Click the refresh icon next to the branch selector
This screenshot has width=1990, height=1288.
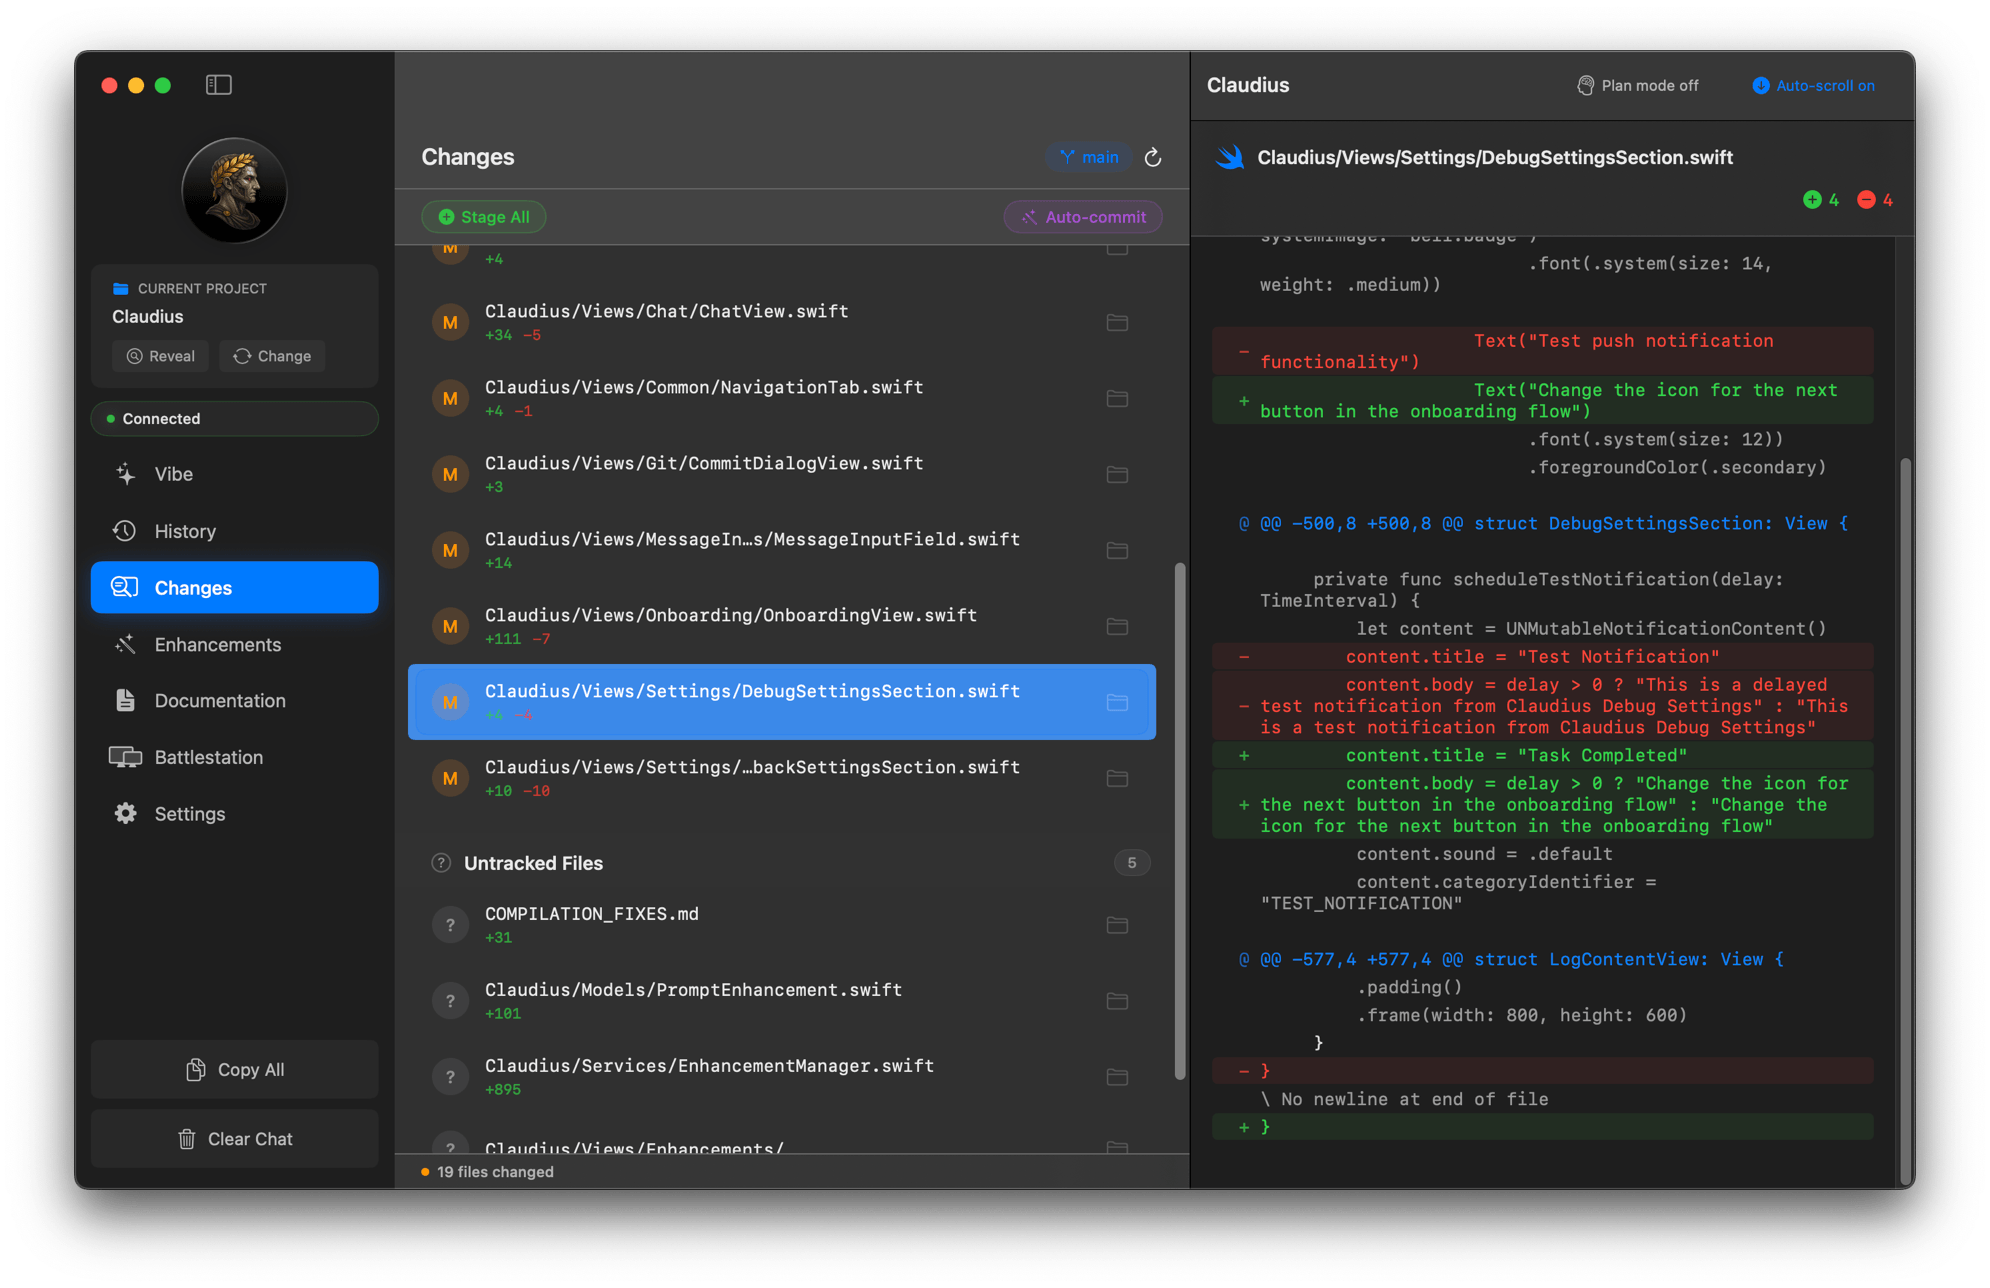point(1153,157)
